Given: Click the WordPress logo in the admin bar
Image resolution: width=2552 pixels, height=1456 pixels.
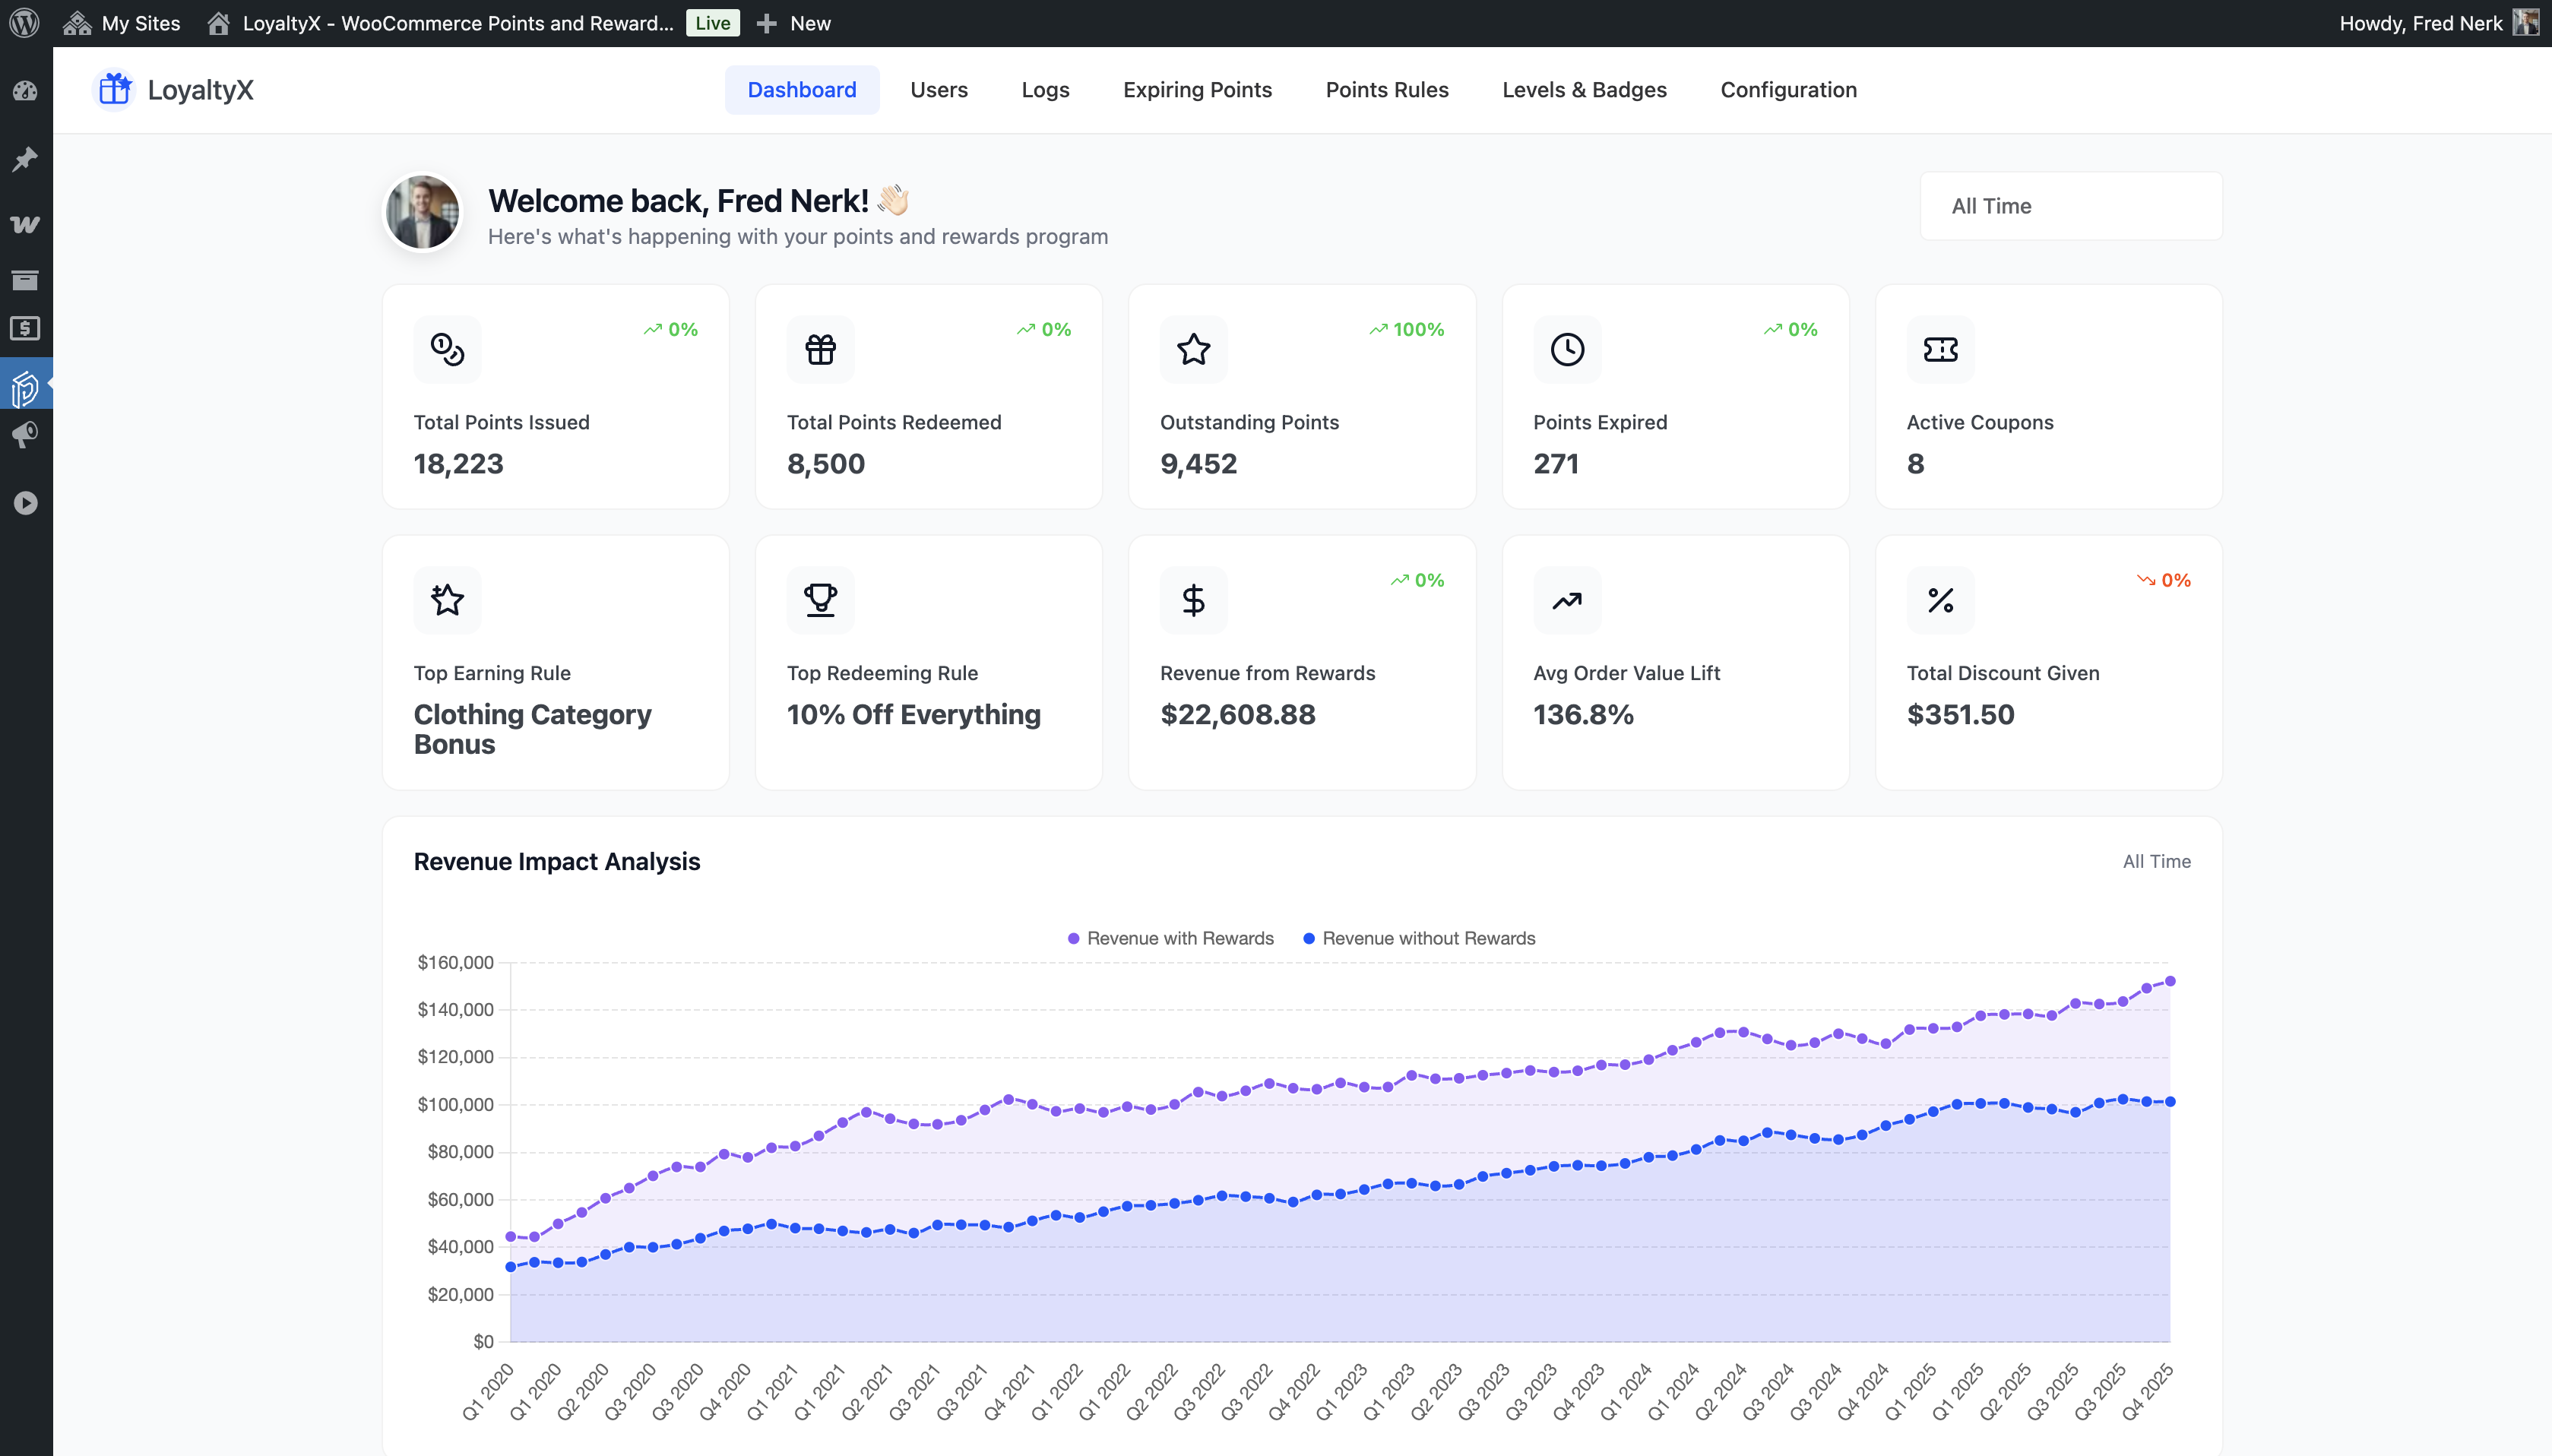Looking at the screenshot, I should pos(26,22).
